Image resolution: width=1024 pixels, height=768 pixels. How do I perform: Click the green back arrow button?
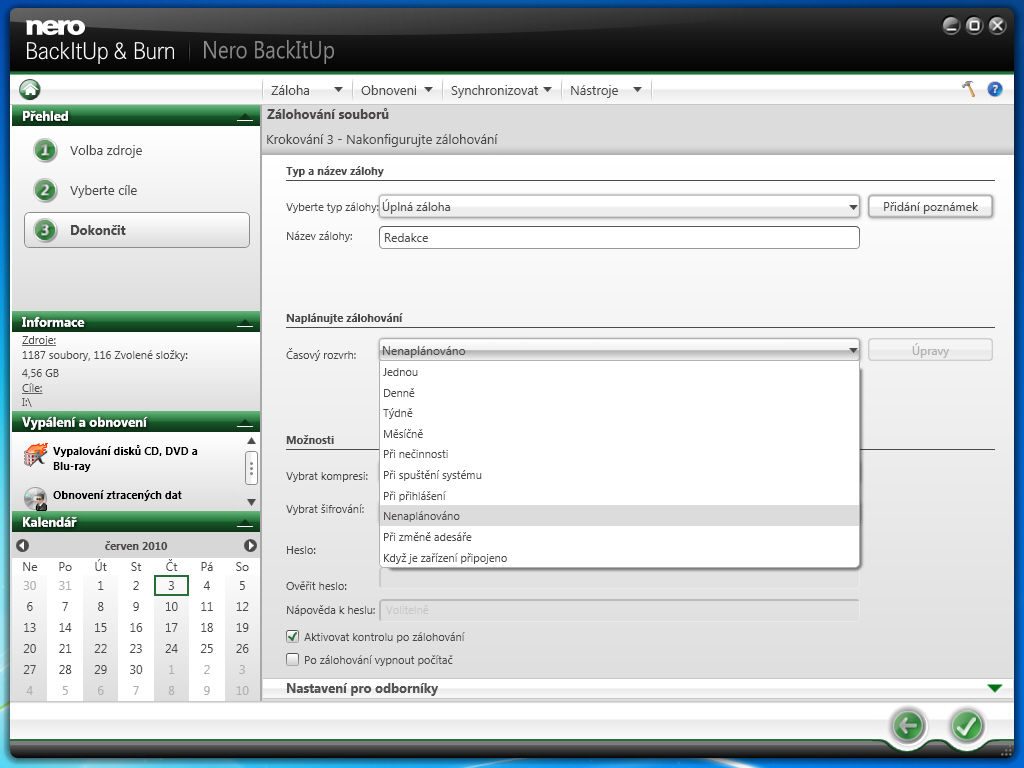click(x=908, y=726)
